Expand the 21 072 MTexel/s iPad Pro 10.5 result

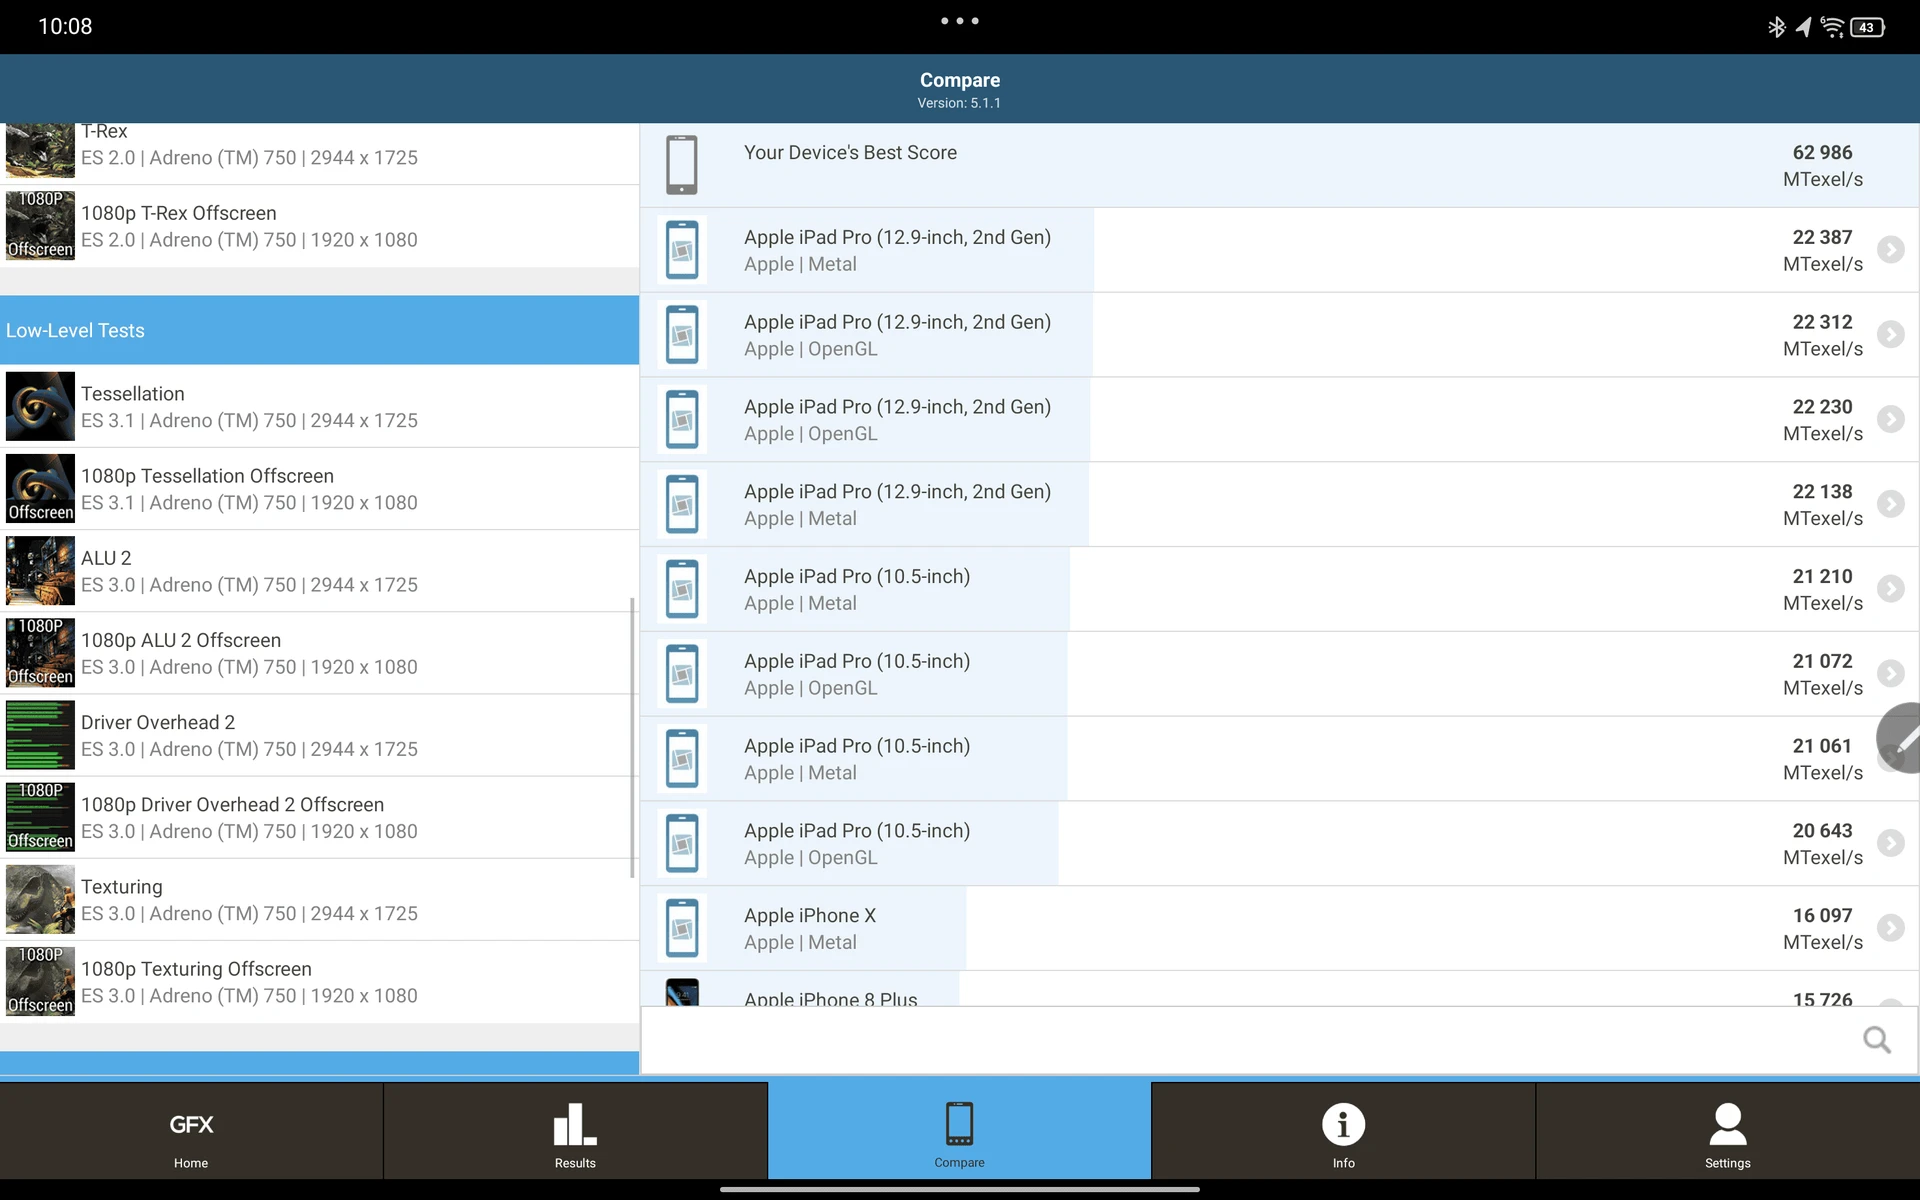1890,674
